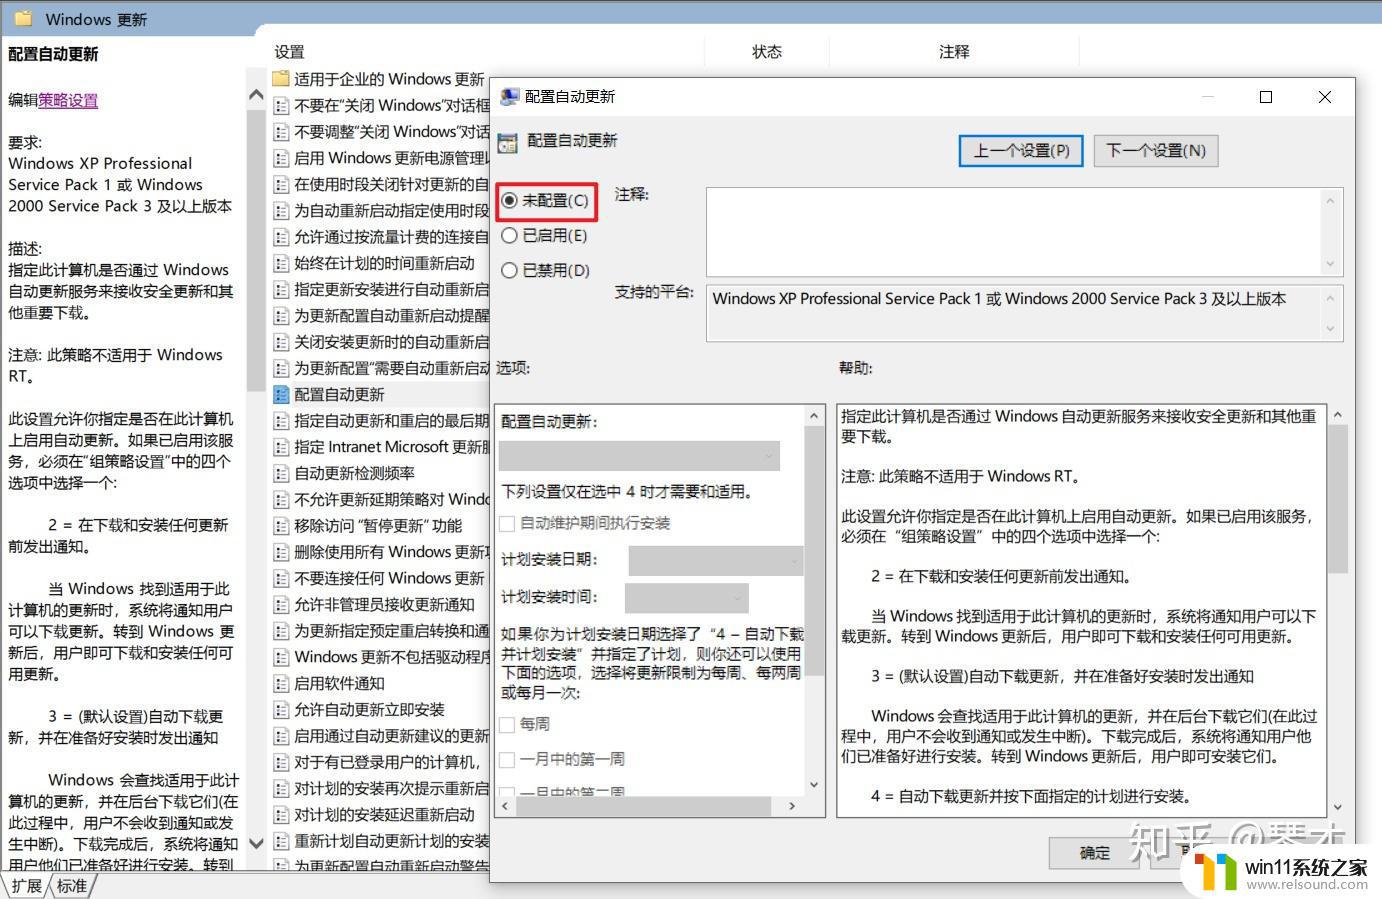Click help panel scroll down arrow
The width and height of the screenshot is (1382, 899).
click(x=1338, y=806)
